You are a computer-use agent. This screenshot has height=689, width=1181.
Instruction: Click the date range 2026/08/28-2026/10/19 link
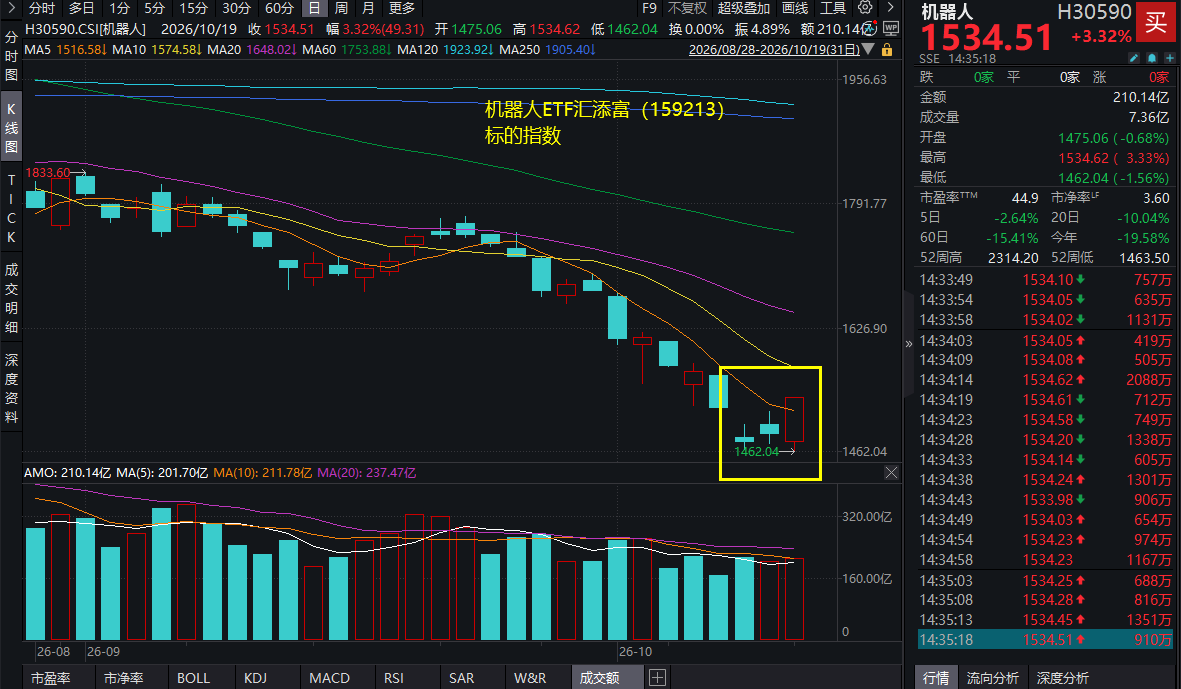pyautogui.click(x=774, y=50)
